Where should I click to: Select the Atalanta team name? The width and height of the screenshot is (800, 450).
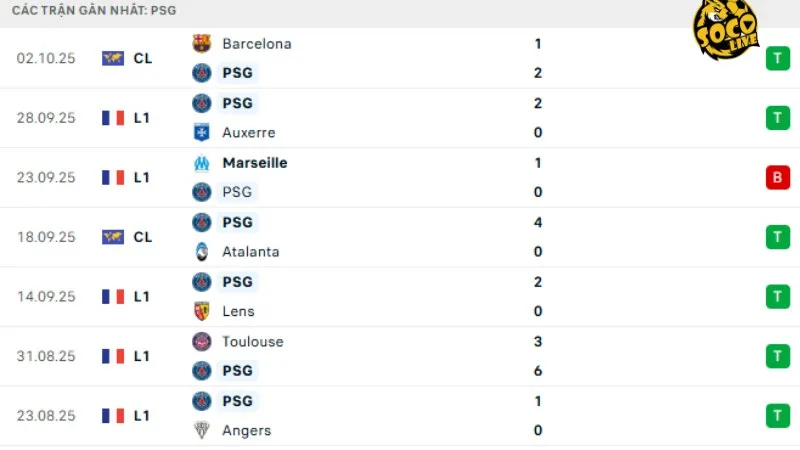(x=251, y=252)
